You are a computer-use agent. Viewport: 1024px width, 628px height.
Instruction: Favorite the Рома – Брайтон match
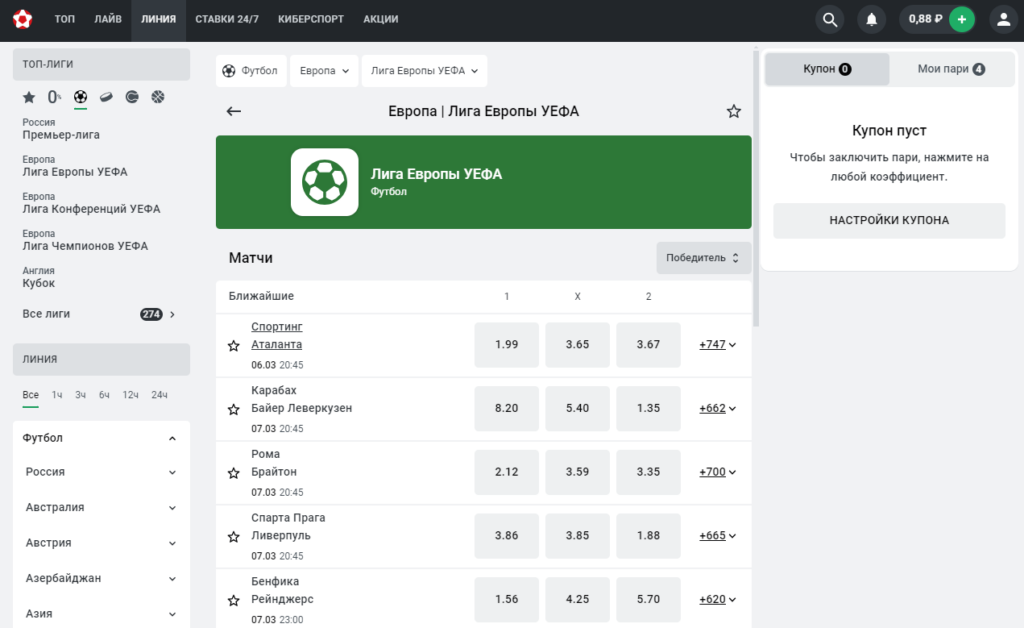click(x=234, y=473)
